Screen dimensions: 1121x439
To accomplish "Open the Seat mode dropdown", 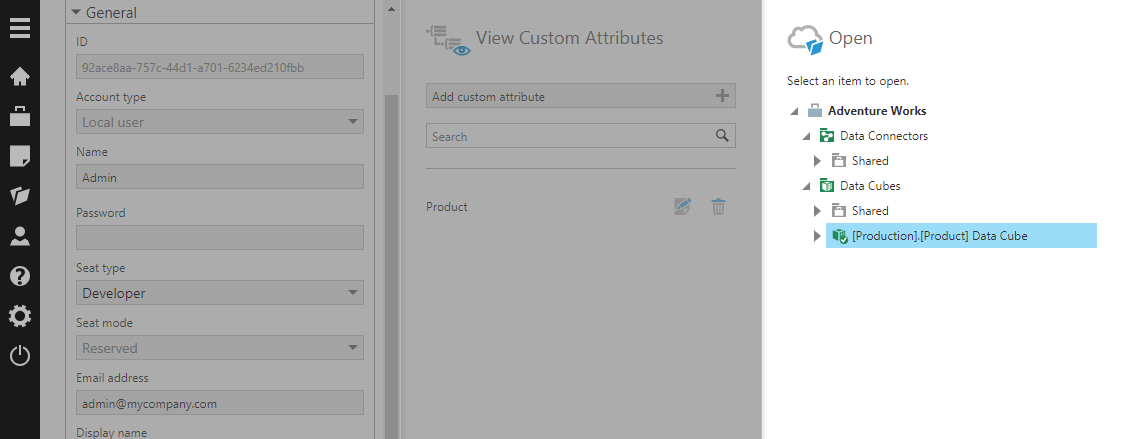I will pyautogui.click(x=352, y=347).
